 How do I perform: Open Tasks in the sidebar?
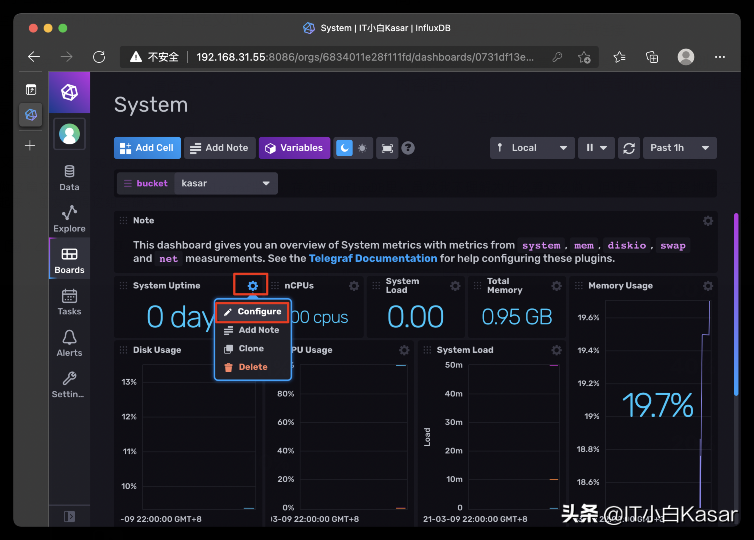tap(69, 302)
